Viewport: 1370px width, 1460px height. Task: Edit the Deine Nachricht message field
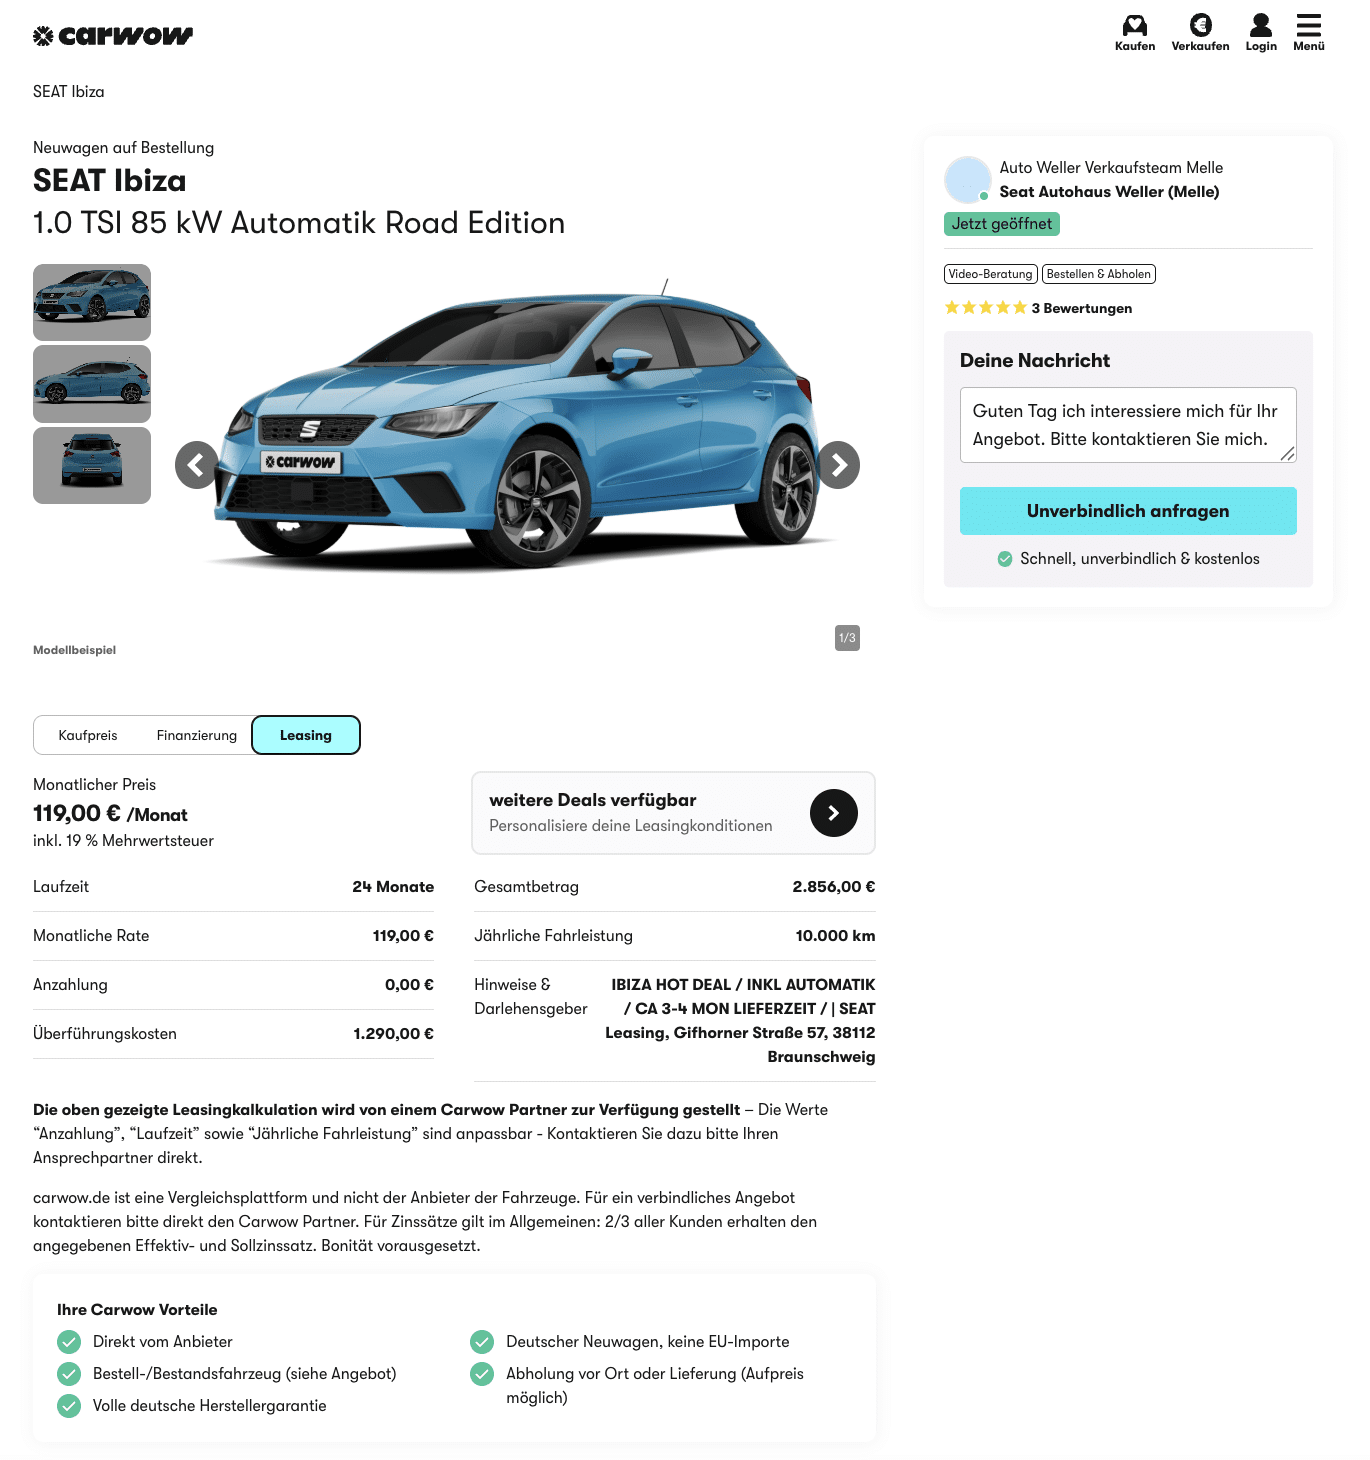(1128, 425)
